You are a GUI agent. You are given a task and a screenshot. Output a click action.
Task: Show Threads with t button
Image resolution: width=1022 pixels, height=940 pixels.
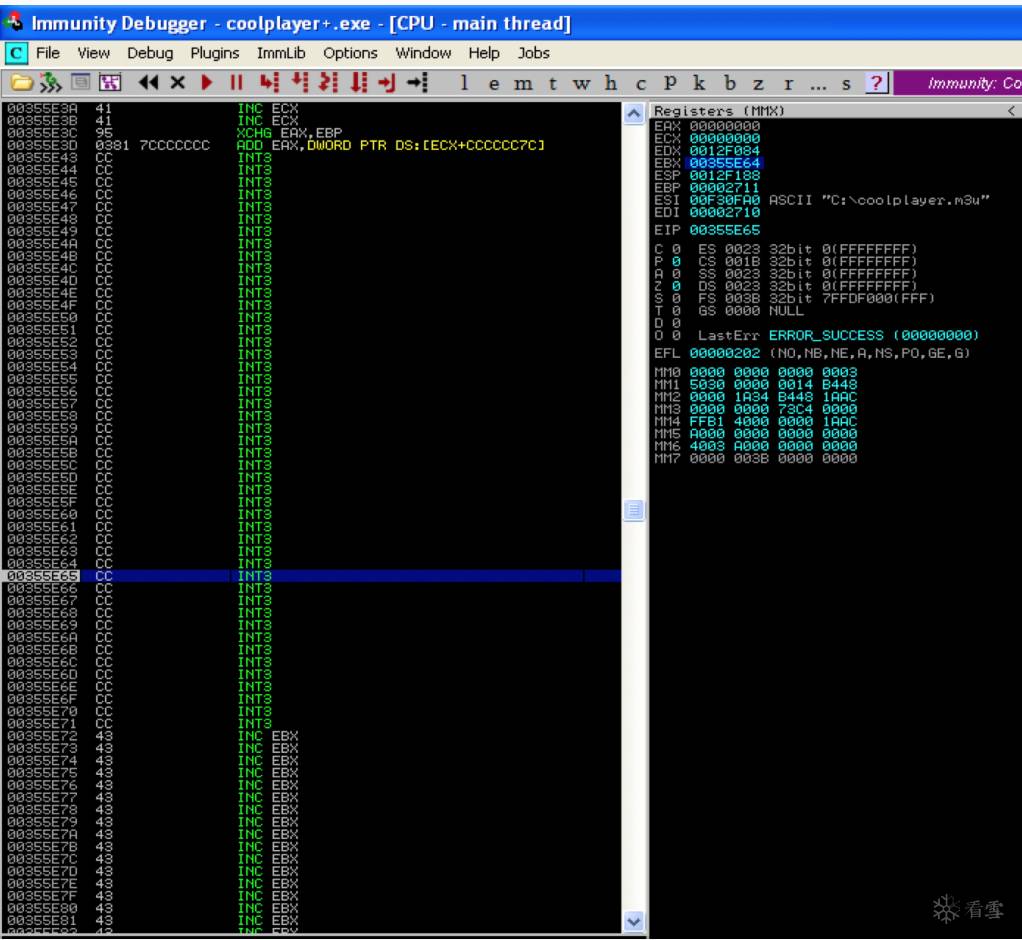[553, 83]
